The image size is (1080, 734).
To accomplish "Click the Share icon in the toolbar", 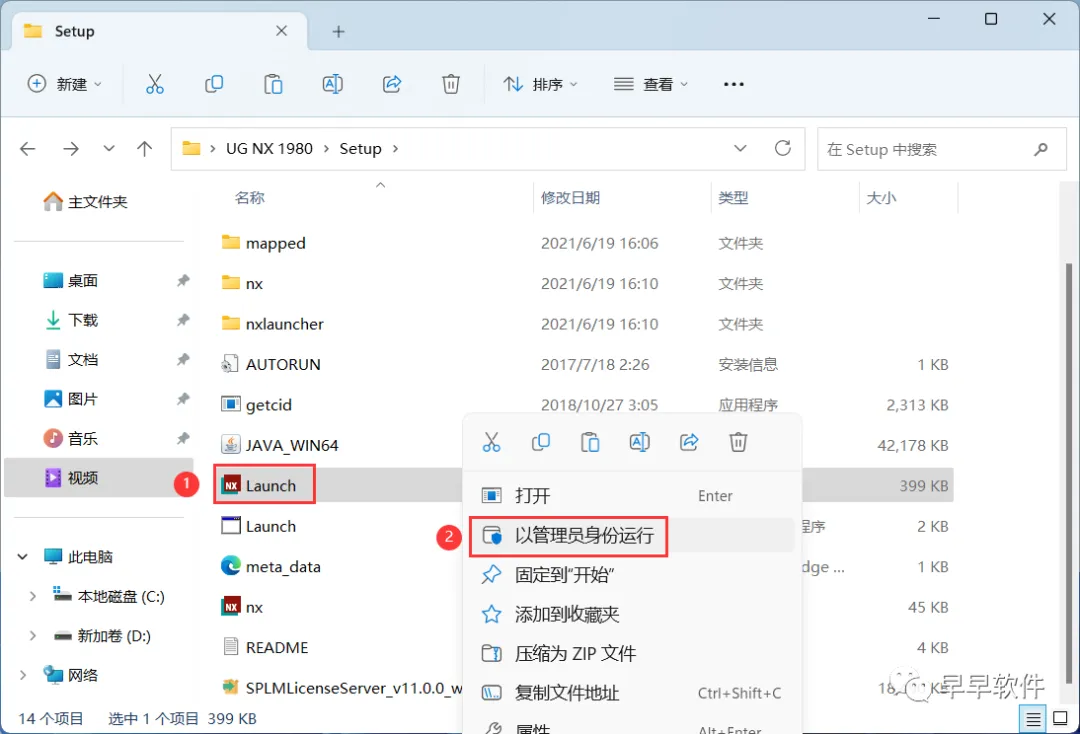I will (392, 84).
